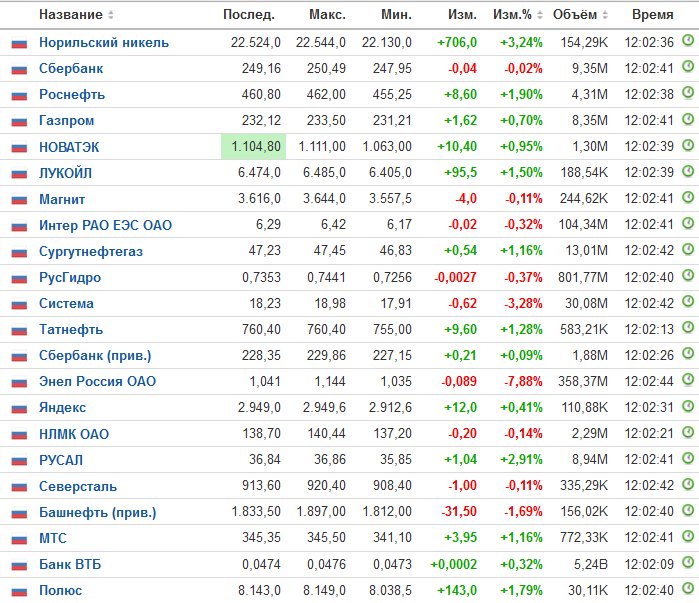Click the Russian flag next to Банк ВТБ

(19, 565)
